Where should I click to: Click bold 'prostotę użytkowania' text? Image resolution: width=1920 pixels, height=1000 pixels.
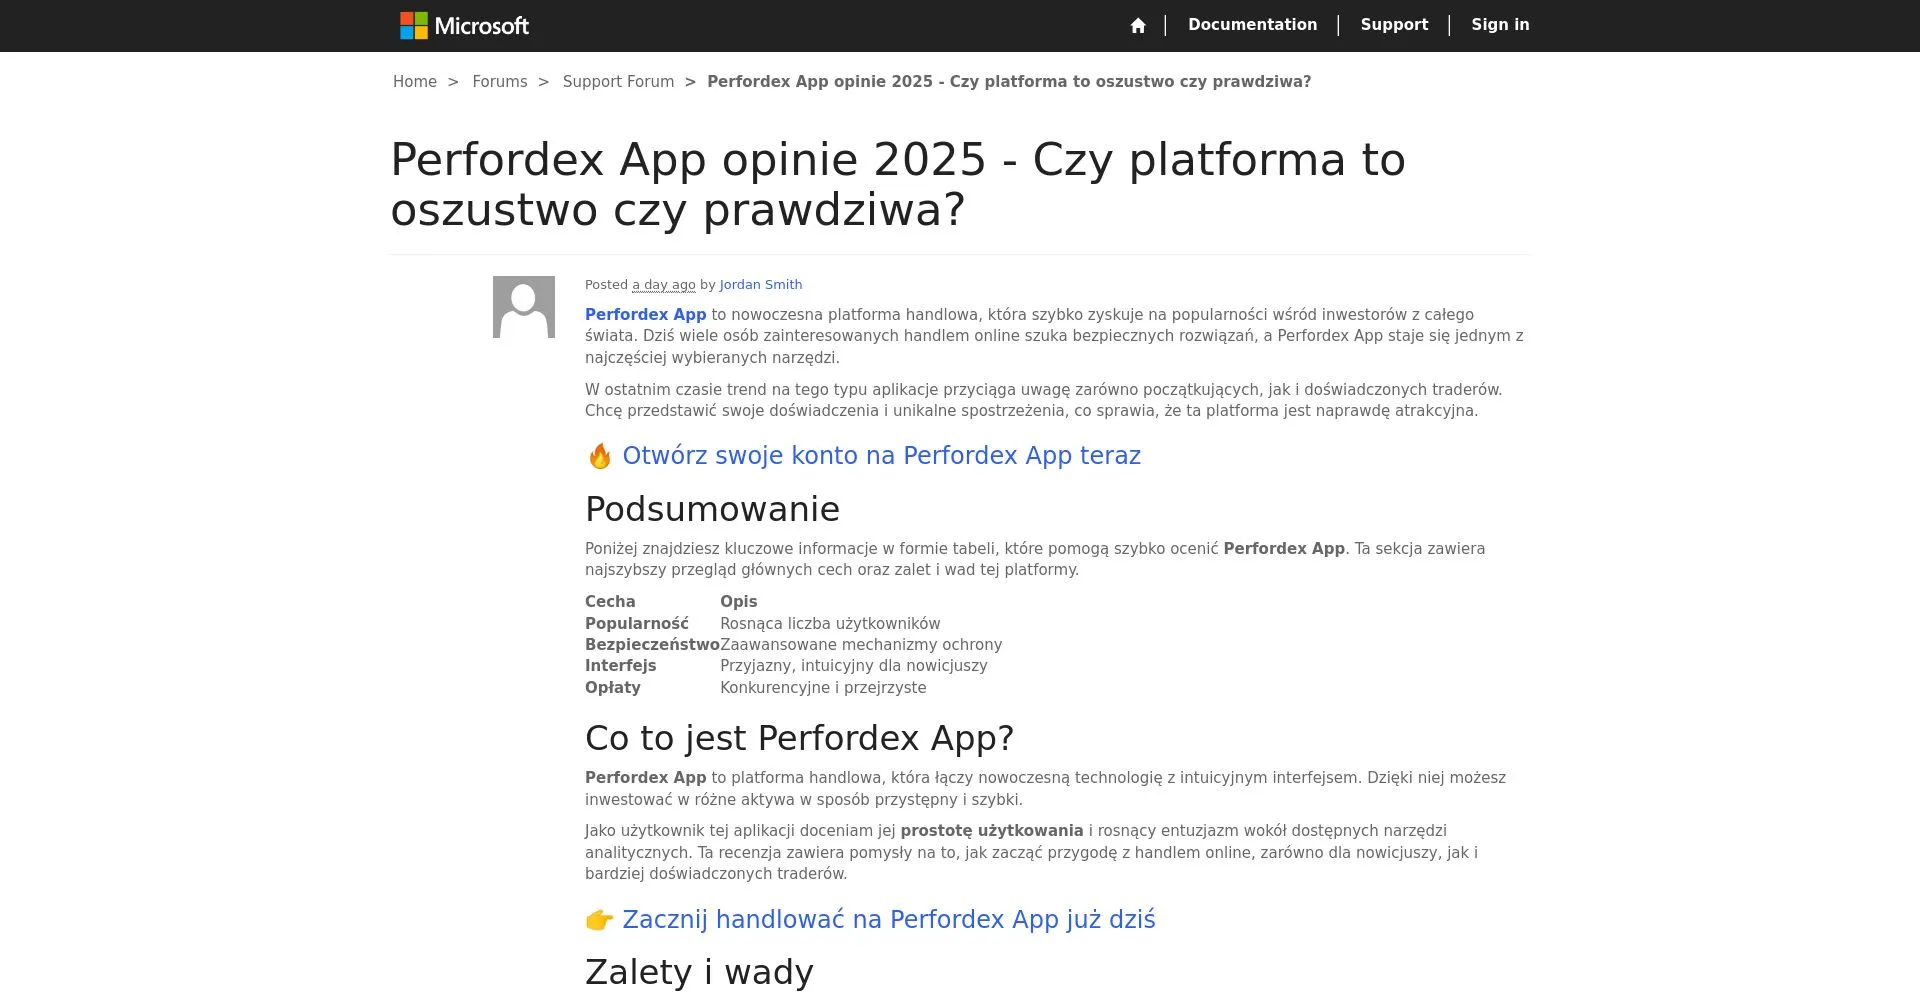991,831
